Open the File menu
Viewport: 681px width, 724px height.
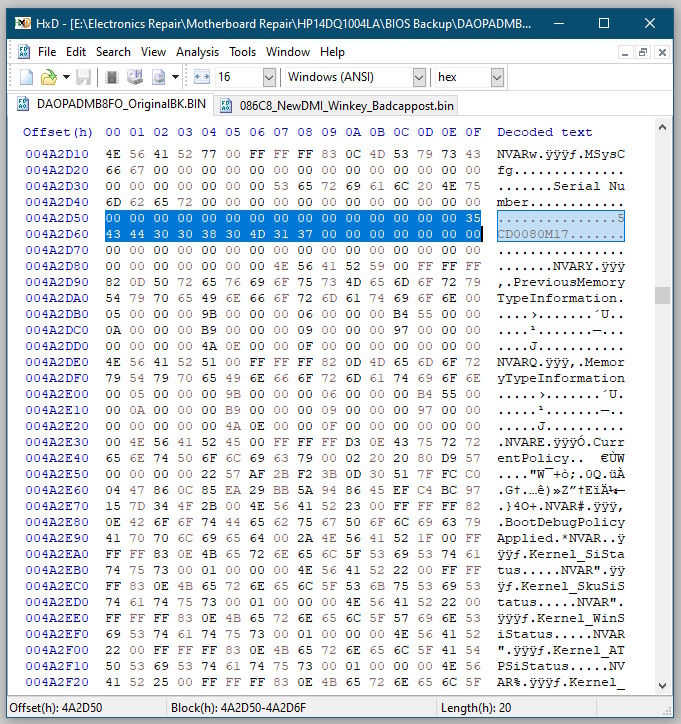47,52
